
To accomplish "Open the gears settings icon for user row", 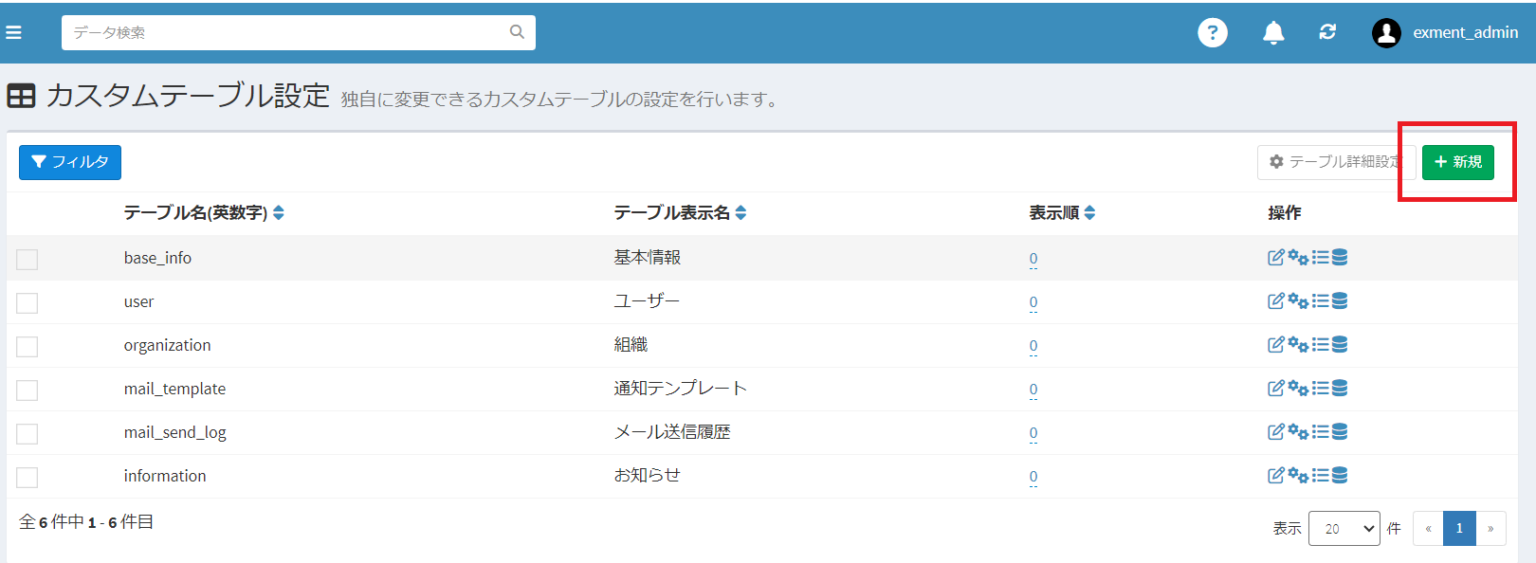I will pyautogui.click(x=1298, y=301).
